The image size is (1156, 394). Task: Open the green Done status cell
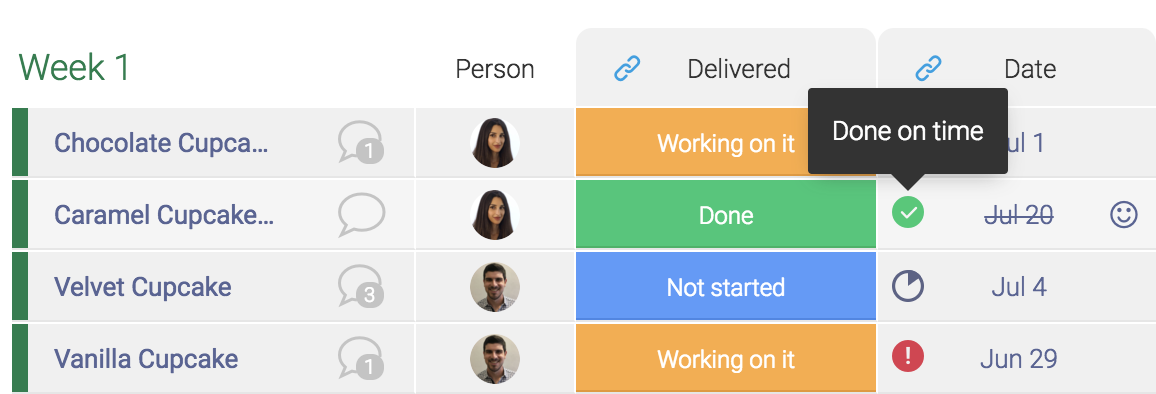725,215
